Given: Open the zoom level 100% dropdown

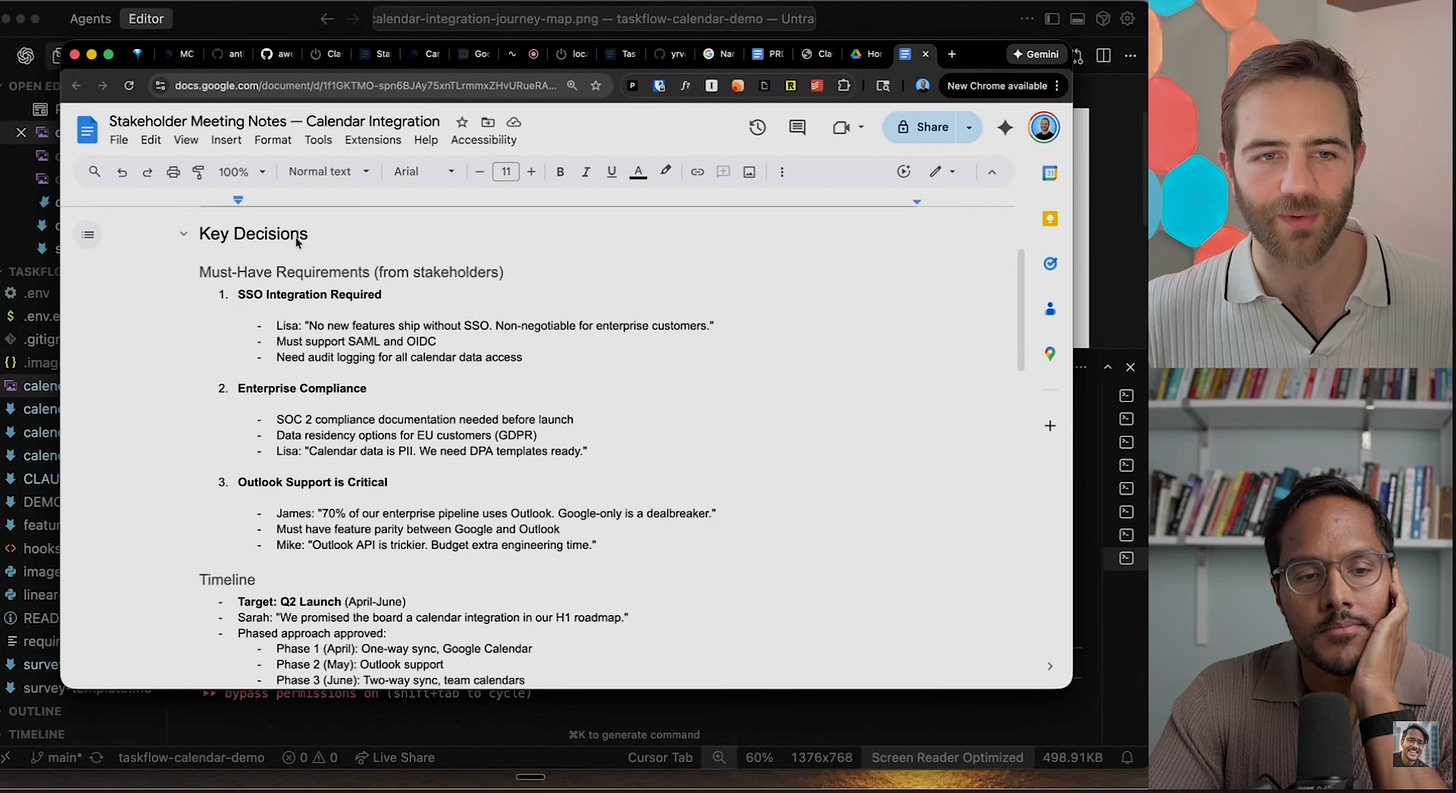Looking at the screenshot, I should 243,172.
